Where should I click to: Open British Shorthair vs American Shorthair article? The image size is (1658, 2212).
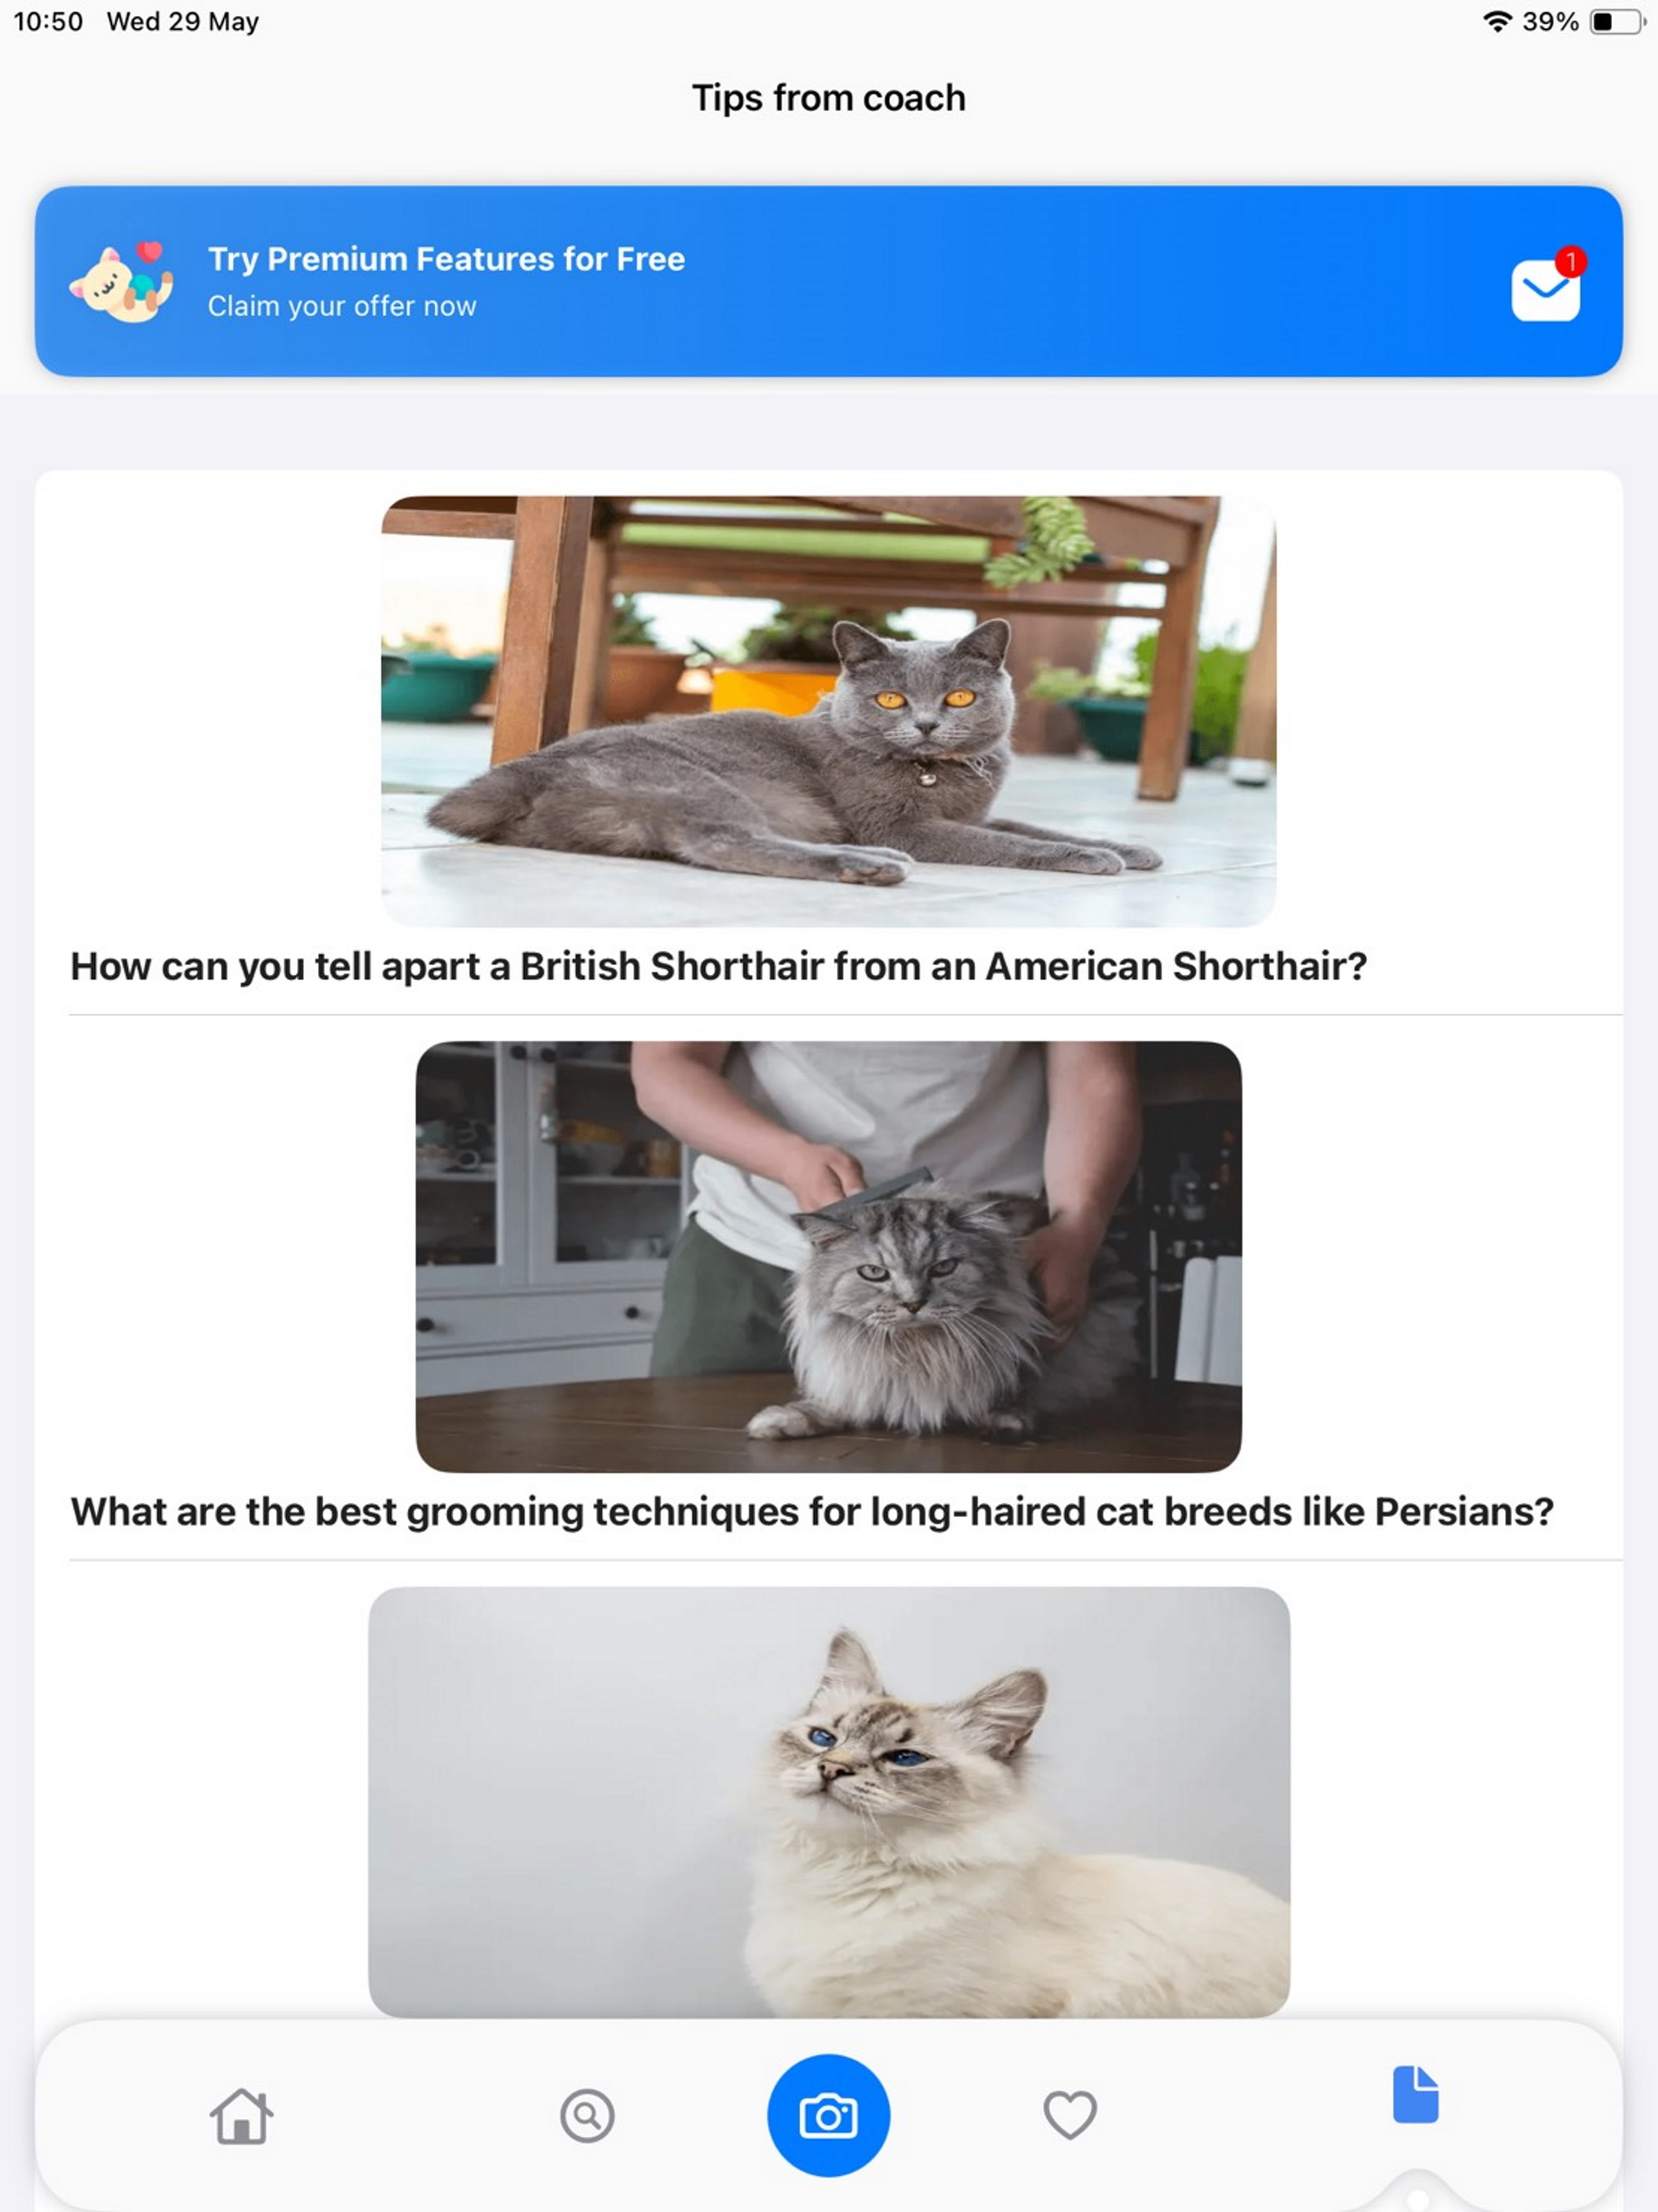pos(718,966)
